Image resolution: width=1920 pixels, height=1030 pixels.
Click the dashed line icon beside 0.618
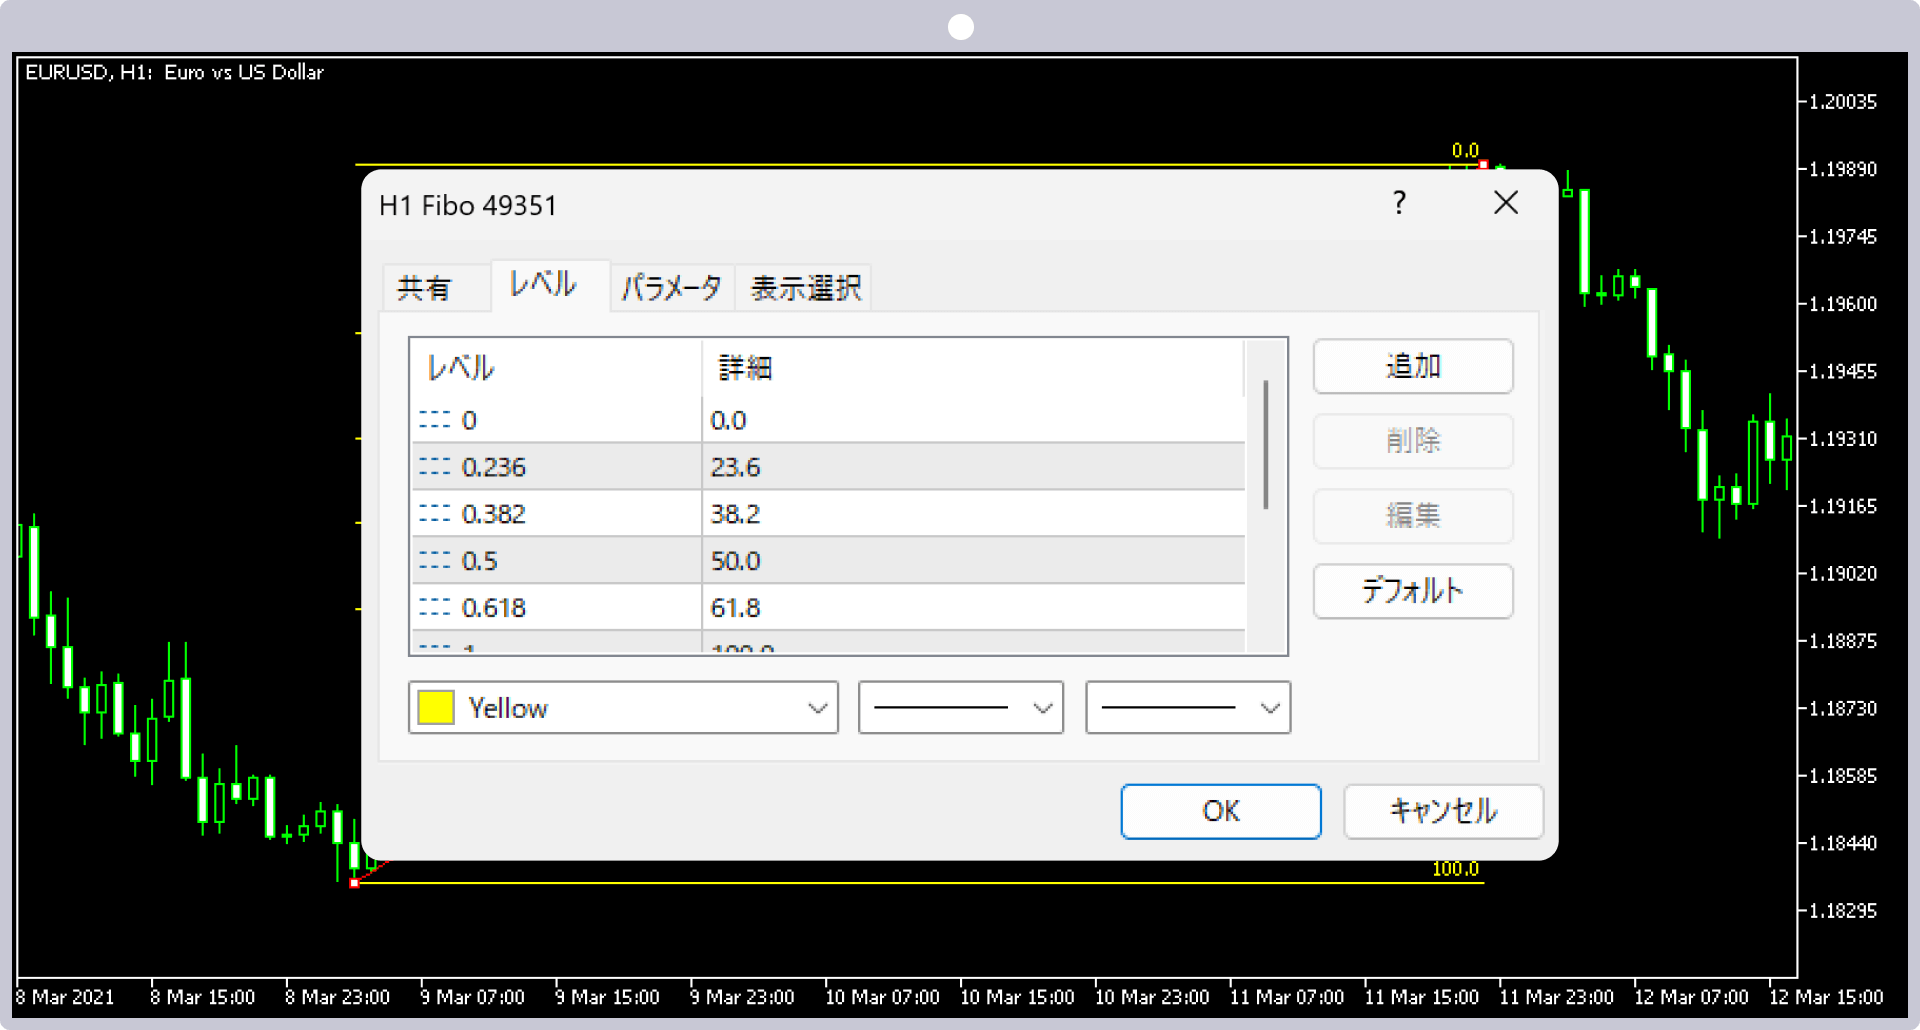pyautogui.click(x=434, y=608)
